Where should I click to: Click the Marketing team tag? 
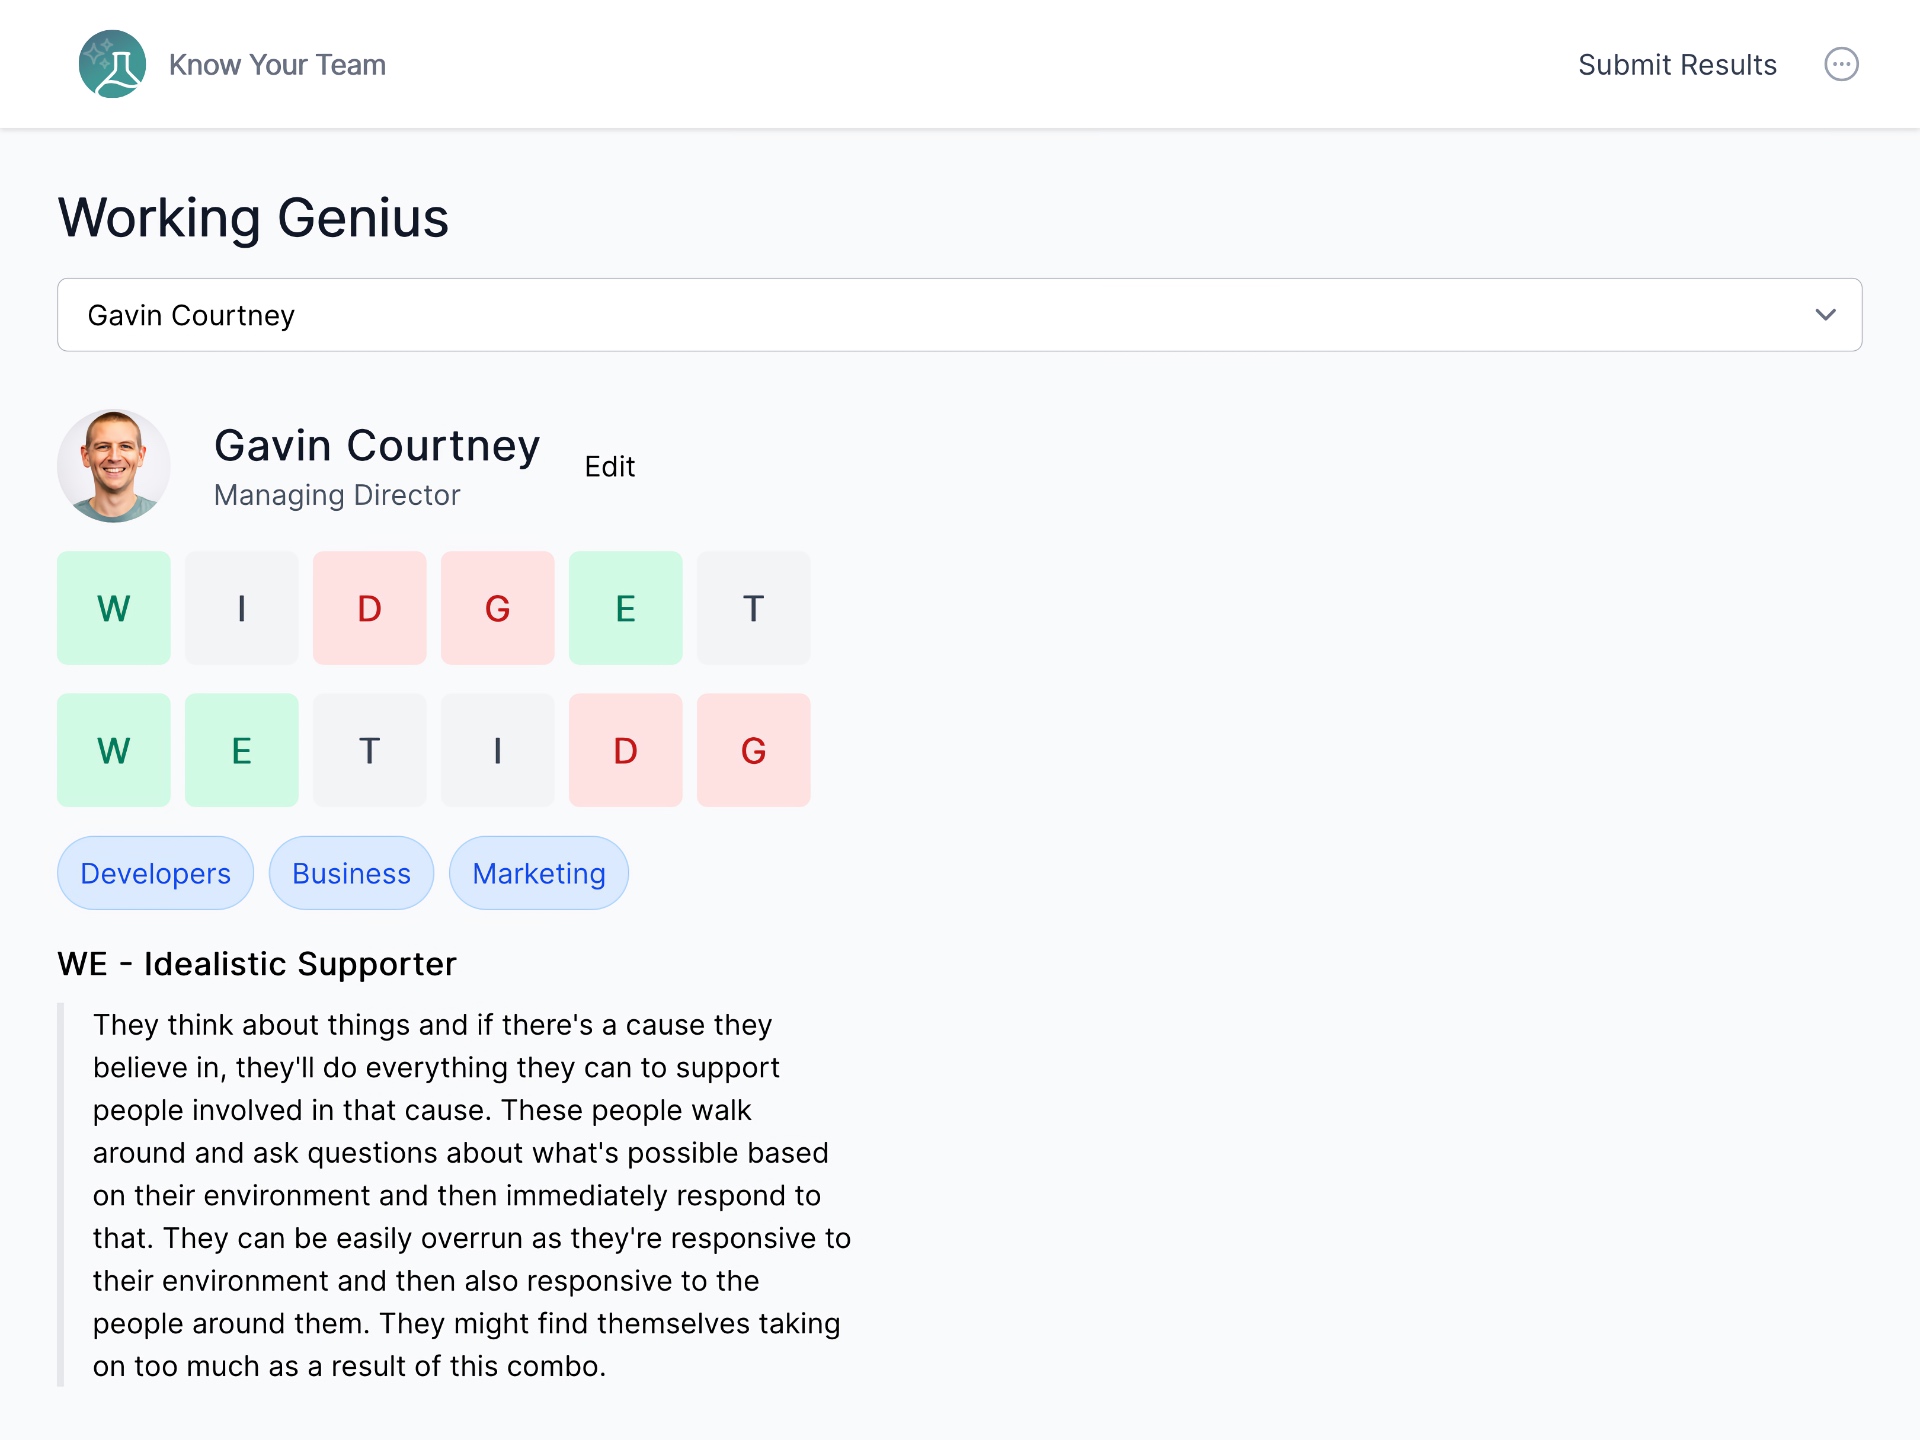(x=539, y=873)
